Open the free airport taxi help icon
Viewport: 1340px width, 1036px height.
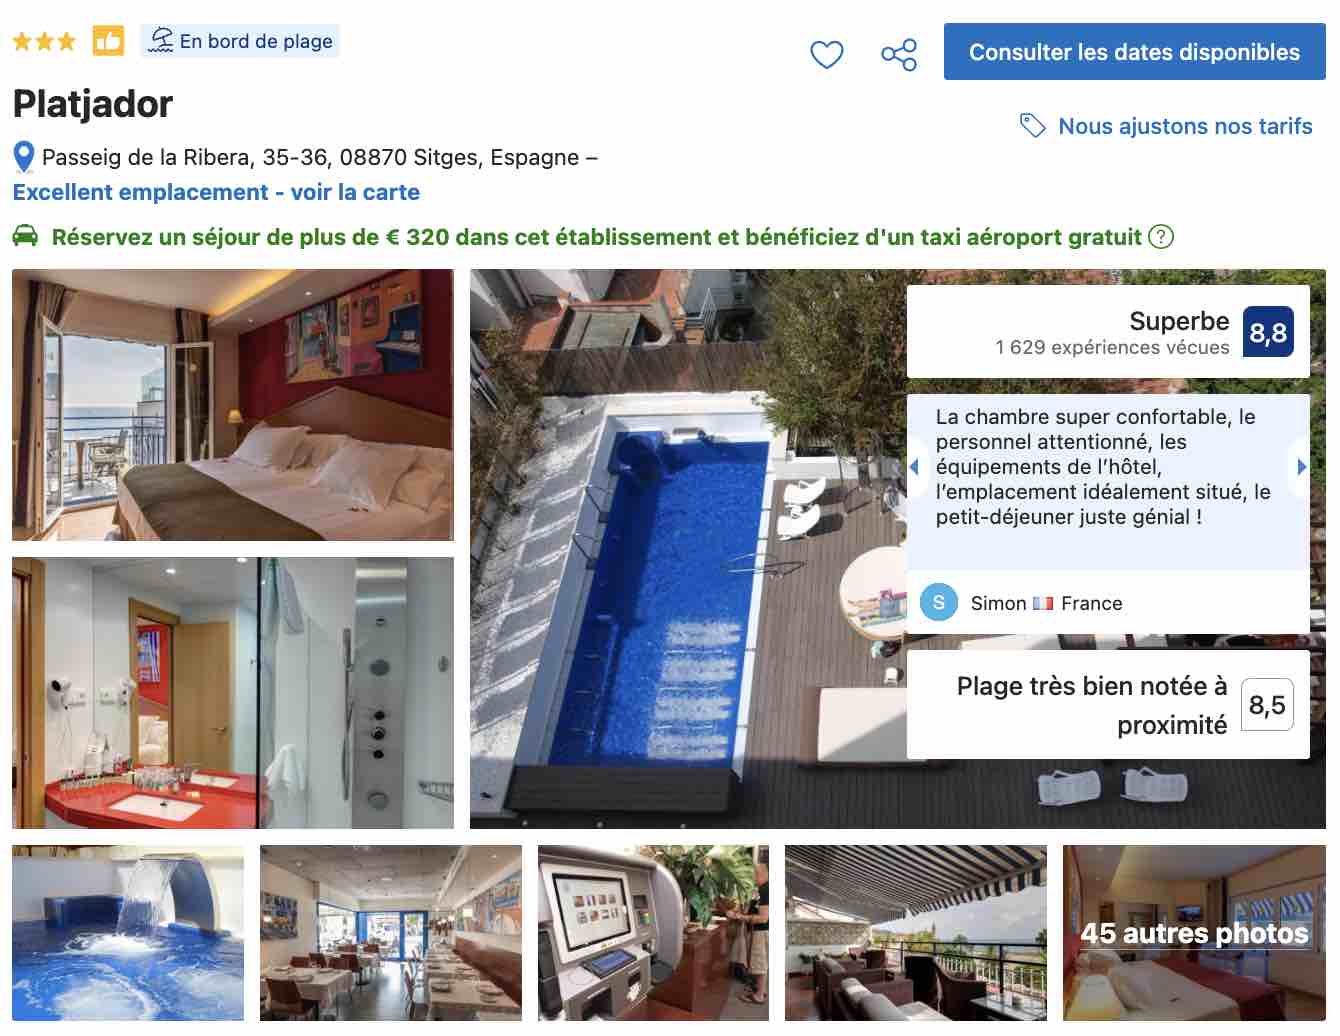(1161, 237)
